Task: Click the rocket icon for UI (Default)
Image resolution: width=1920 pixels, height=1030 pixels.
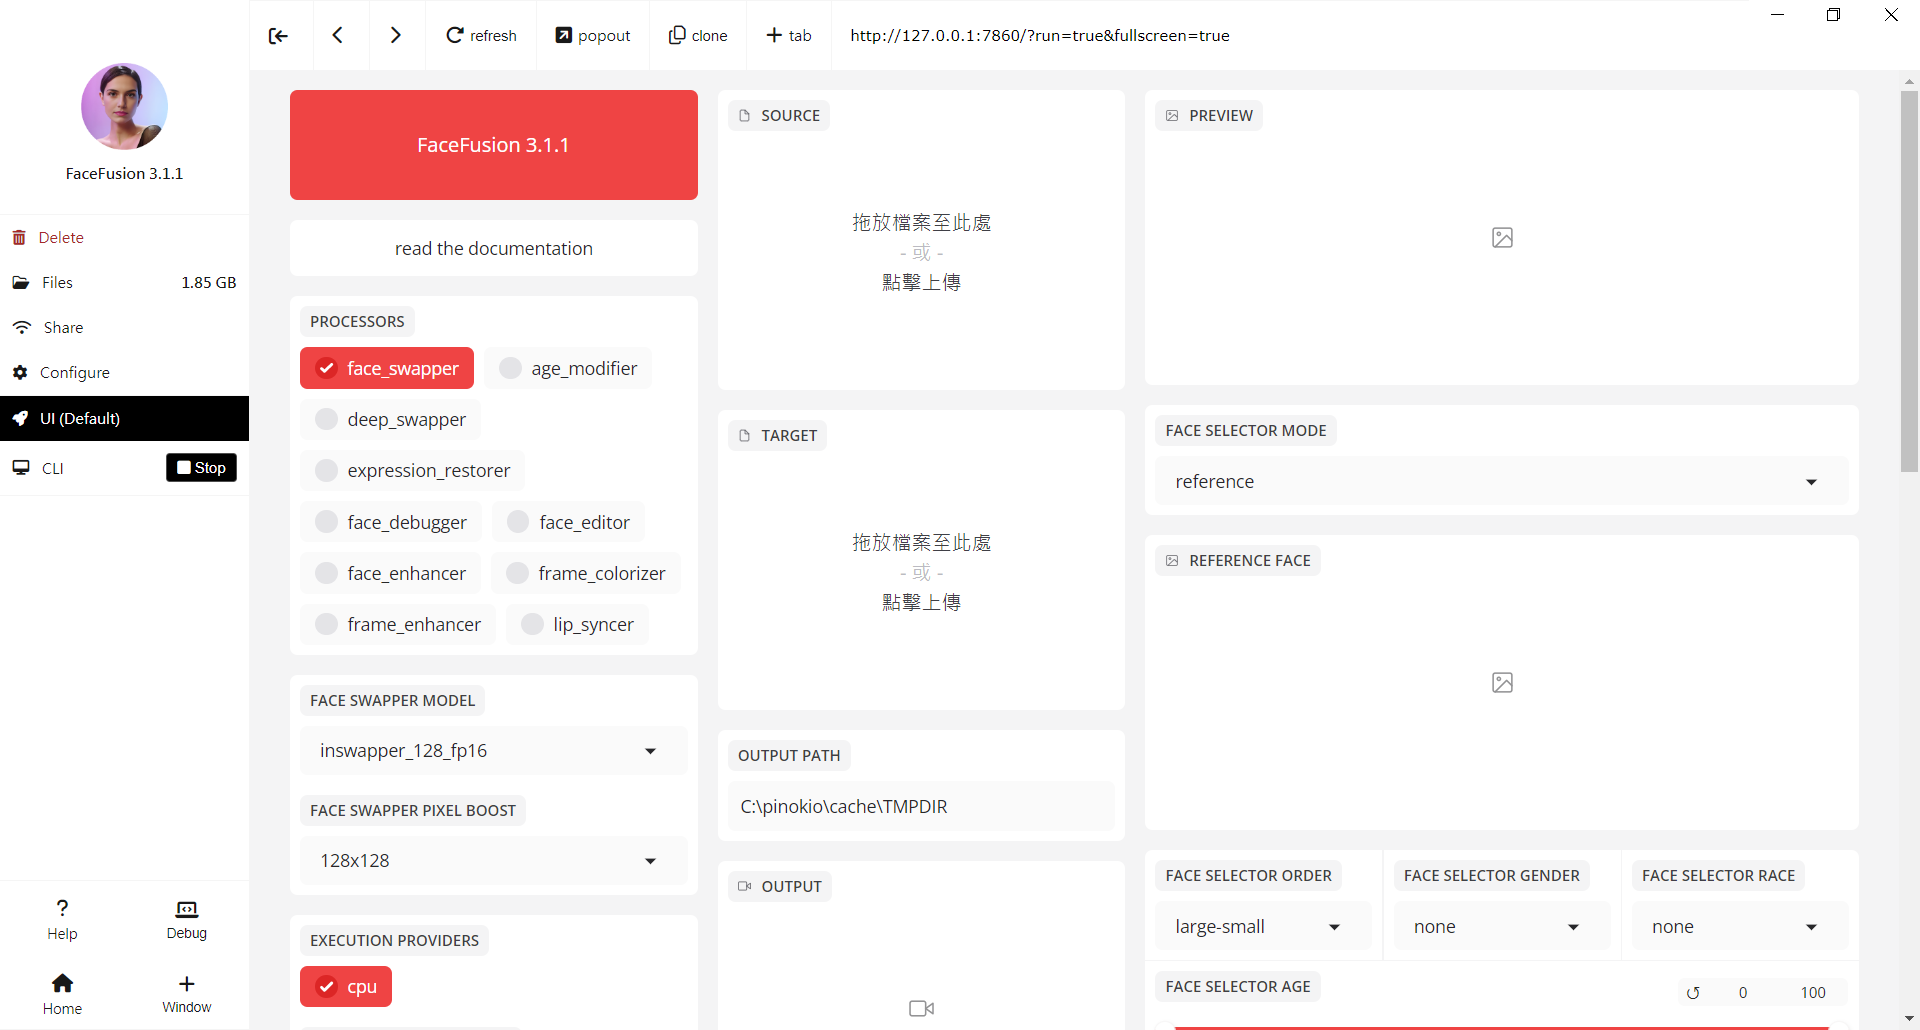Action: point(20,418)
